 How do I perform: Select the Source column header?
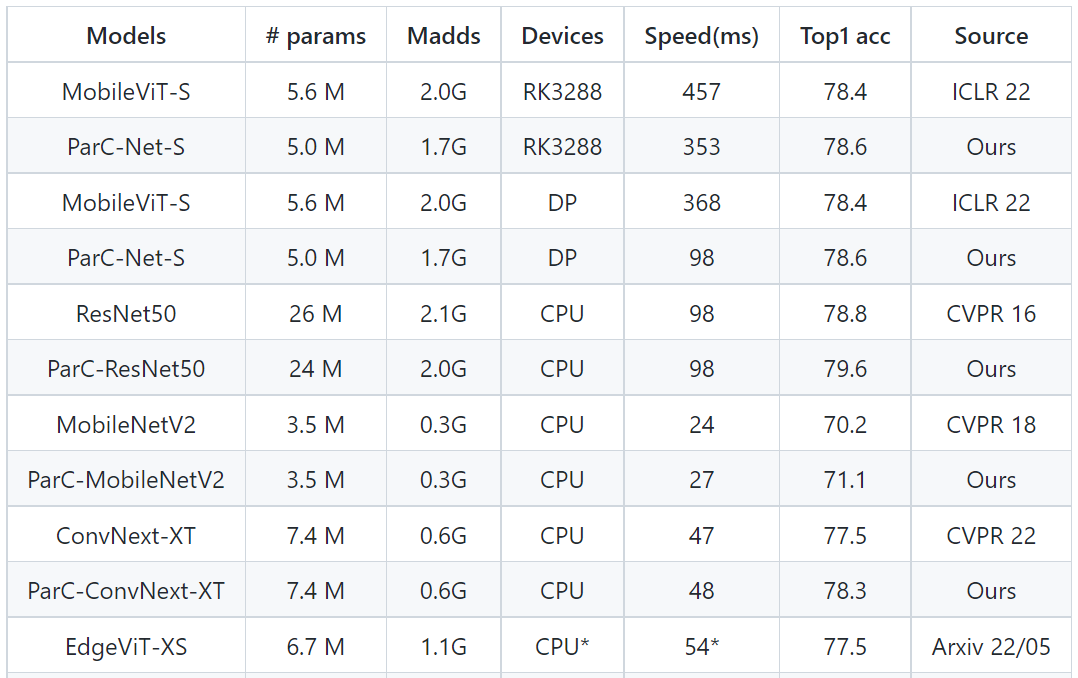[991, 36]
